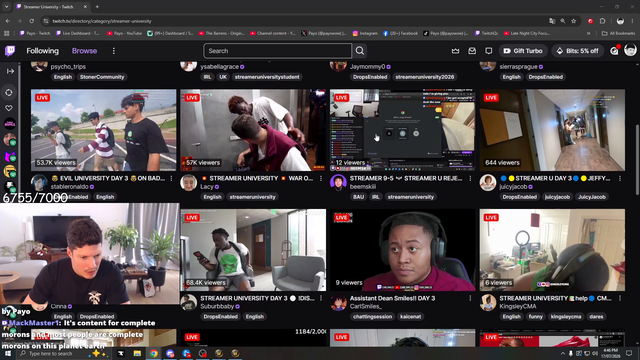Click the streameruniversity2026 tag
The width and height of the screenshot is (640, 360).
pos(424,77)
